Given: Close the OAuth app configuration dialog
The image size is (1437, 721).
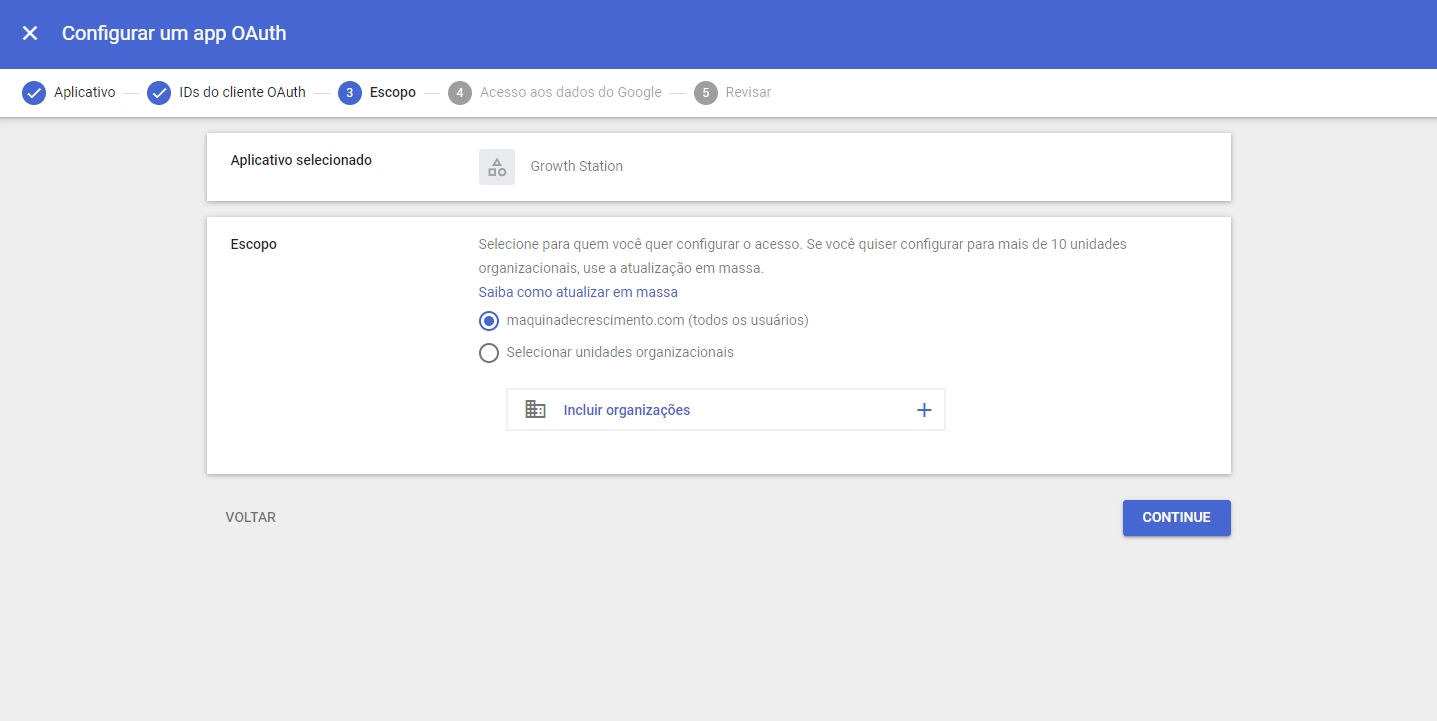Looking at the screenshot, I should [x=30, y=33].
